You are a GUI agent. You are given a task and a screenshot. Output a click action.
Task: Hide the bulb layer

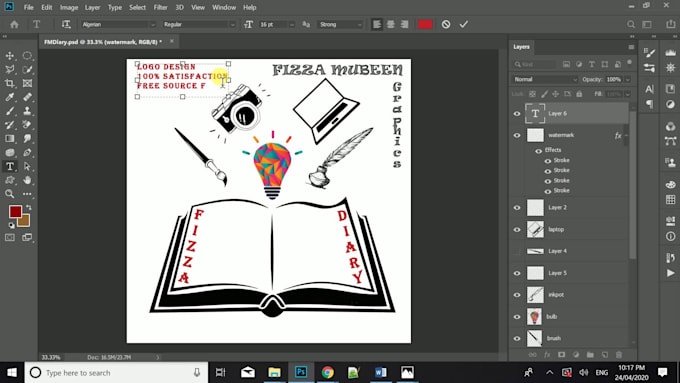click(x=517, y=317)
